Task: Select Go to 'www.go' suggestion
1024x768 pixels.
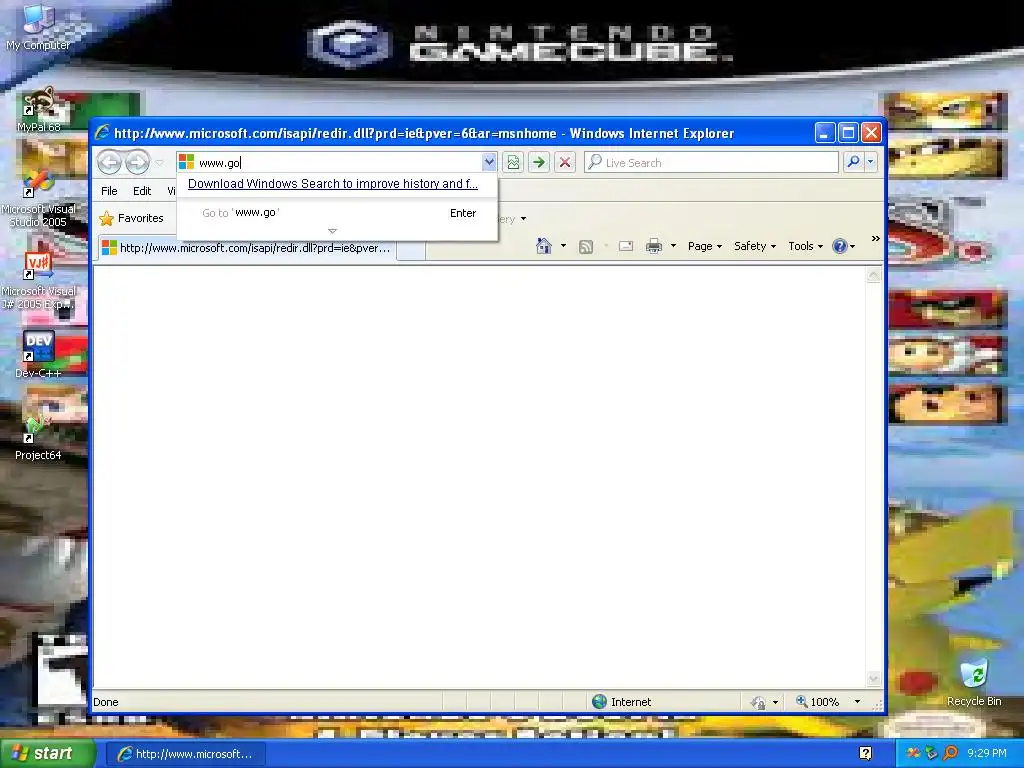Action: point(338,213)
